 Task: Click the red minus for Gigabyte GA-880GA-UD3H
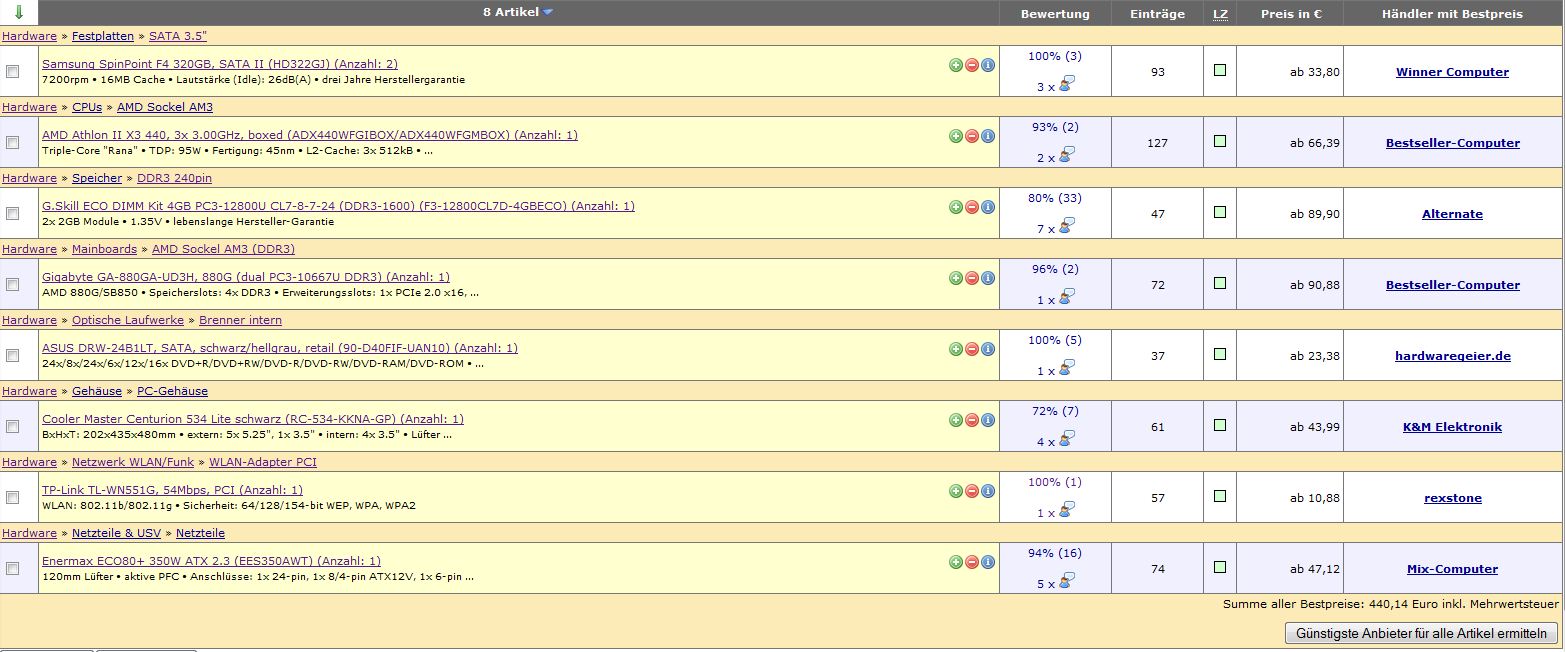click(x=972, y=278)
